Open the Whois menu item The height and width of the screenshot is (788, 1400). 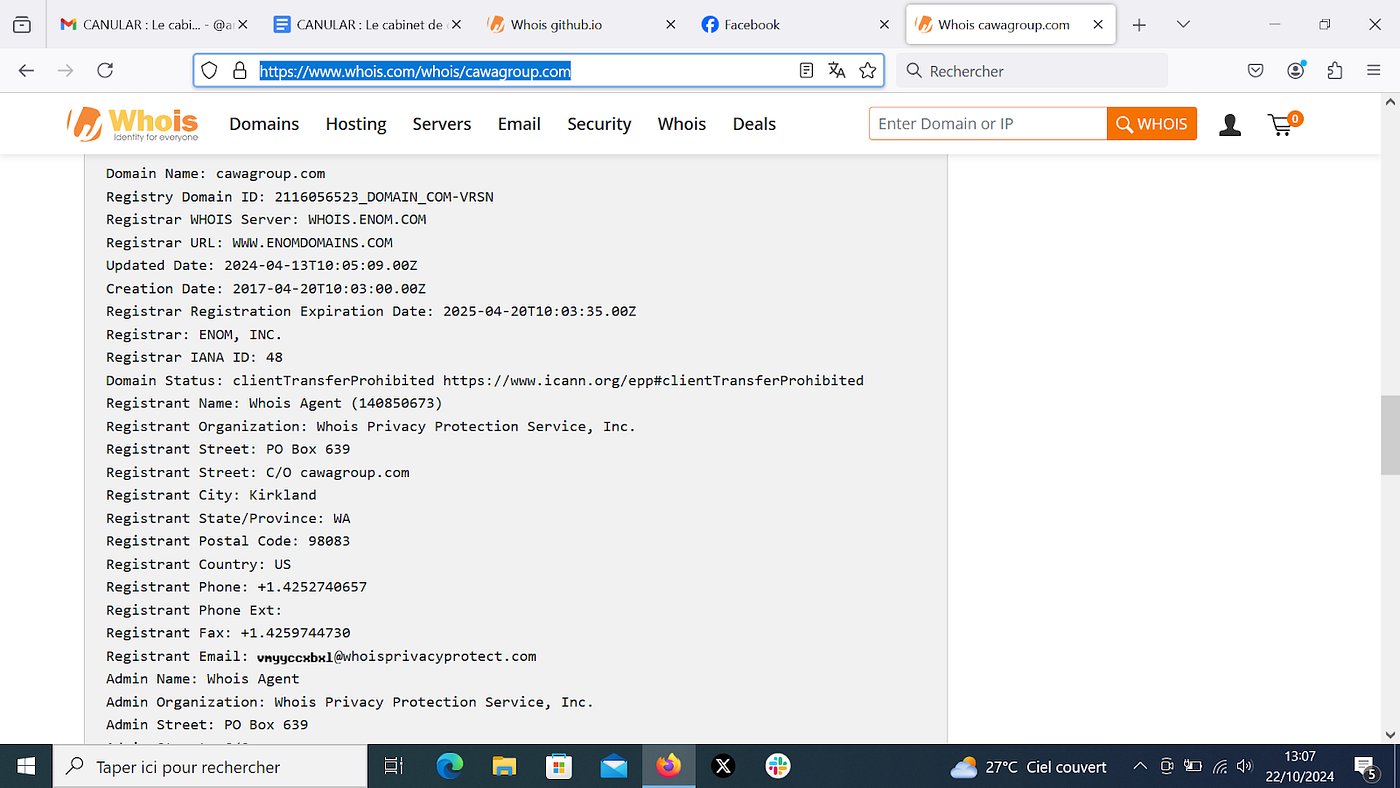(x=682, y=124)
